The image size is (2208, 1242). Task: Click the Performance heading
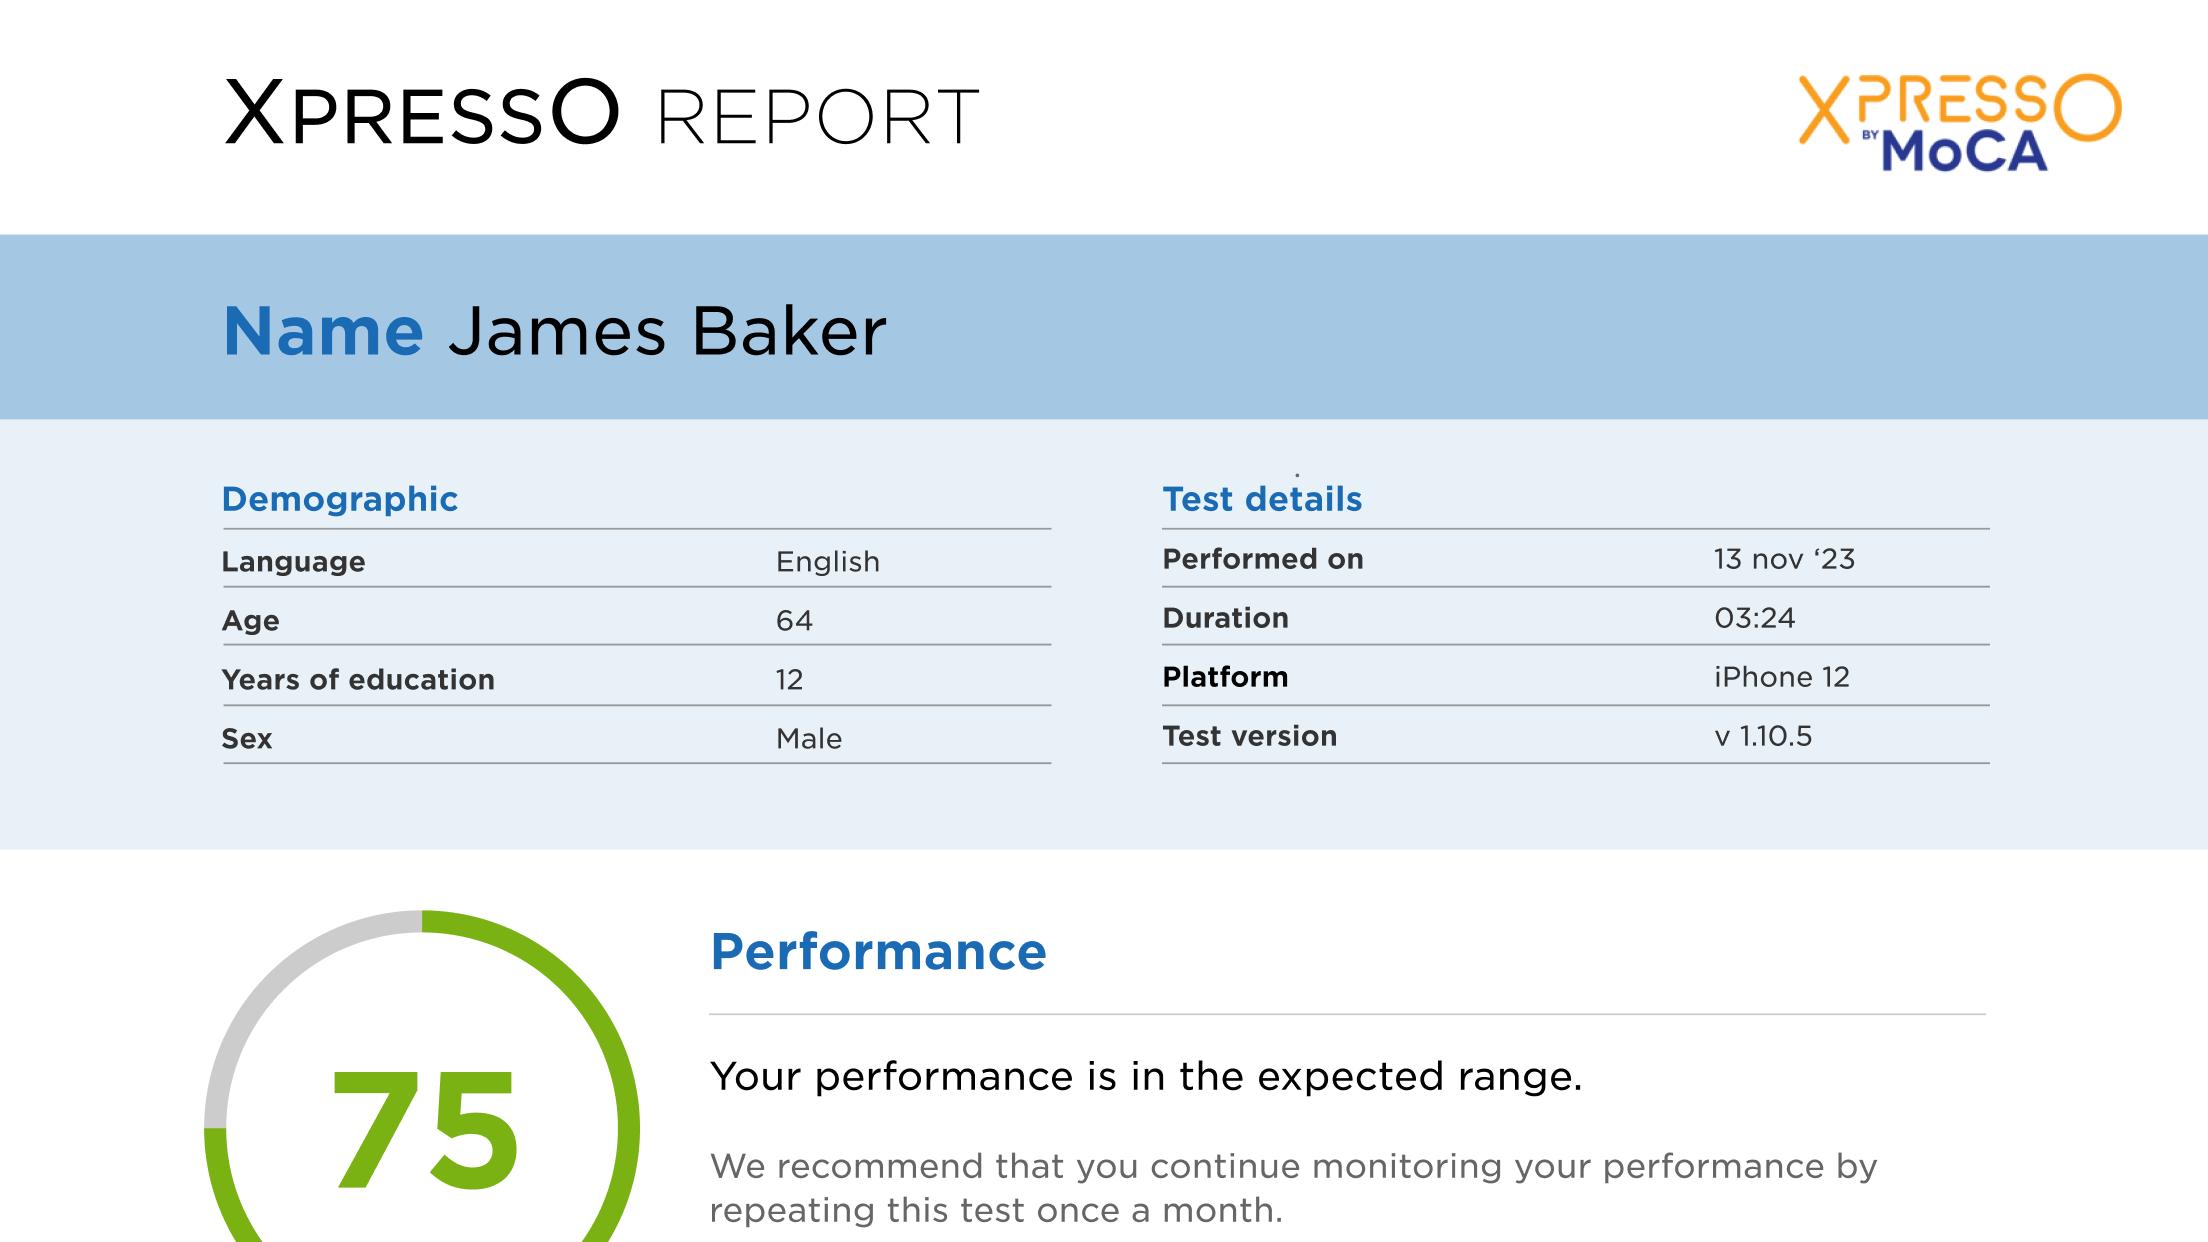[878, 951]
